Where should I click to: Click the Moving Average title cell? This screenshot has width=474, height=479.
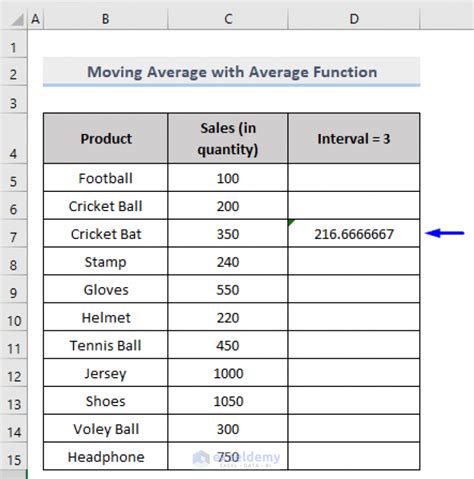click(x=231, y=72)
